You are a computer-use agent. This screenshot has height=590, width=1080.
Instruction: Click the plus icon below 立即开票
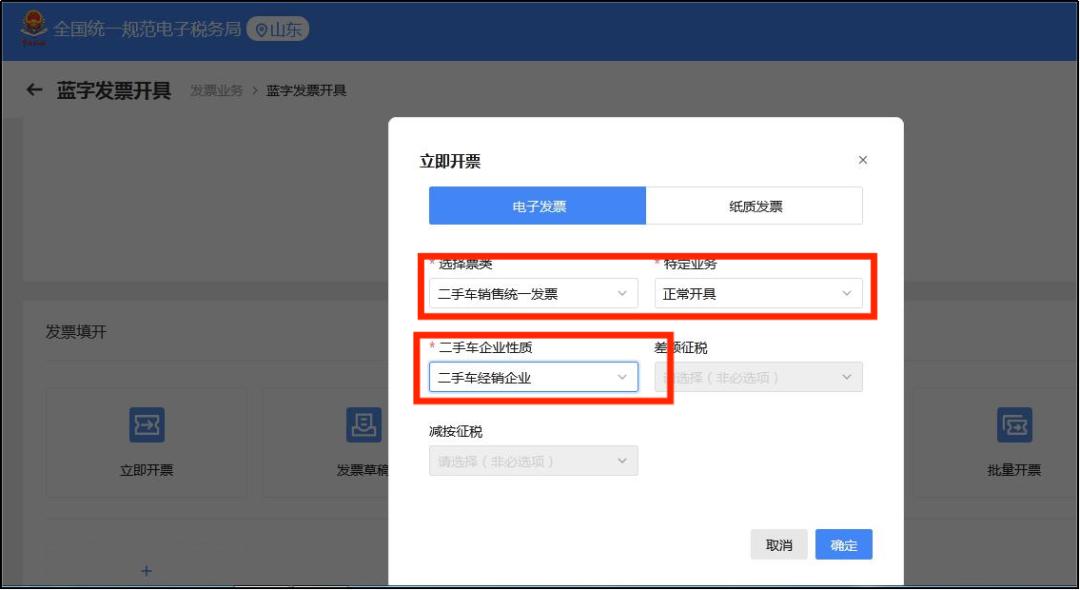pos(146,571)
